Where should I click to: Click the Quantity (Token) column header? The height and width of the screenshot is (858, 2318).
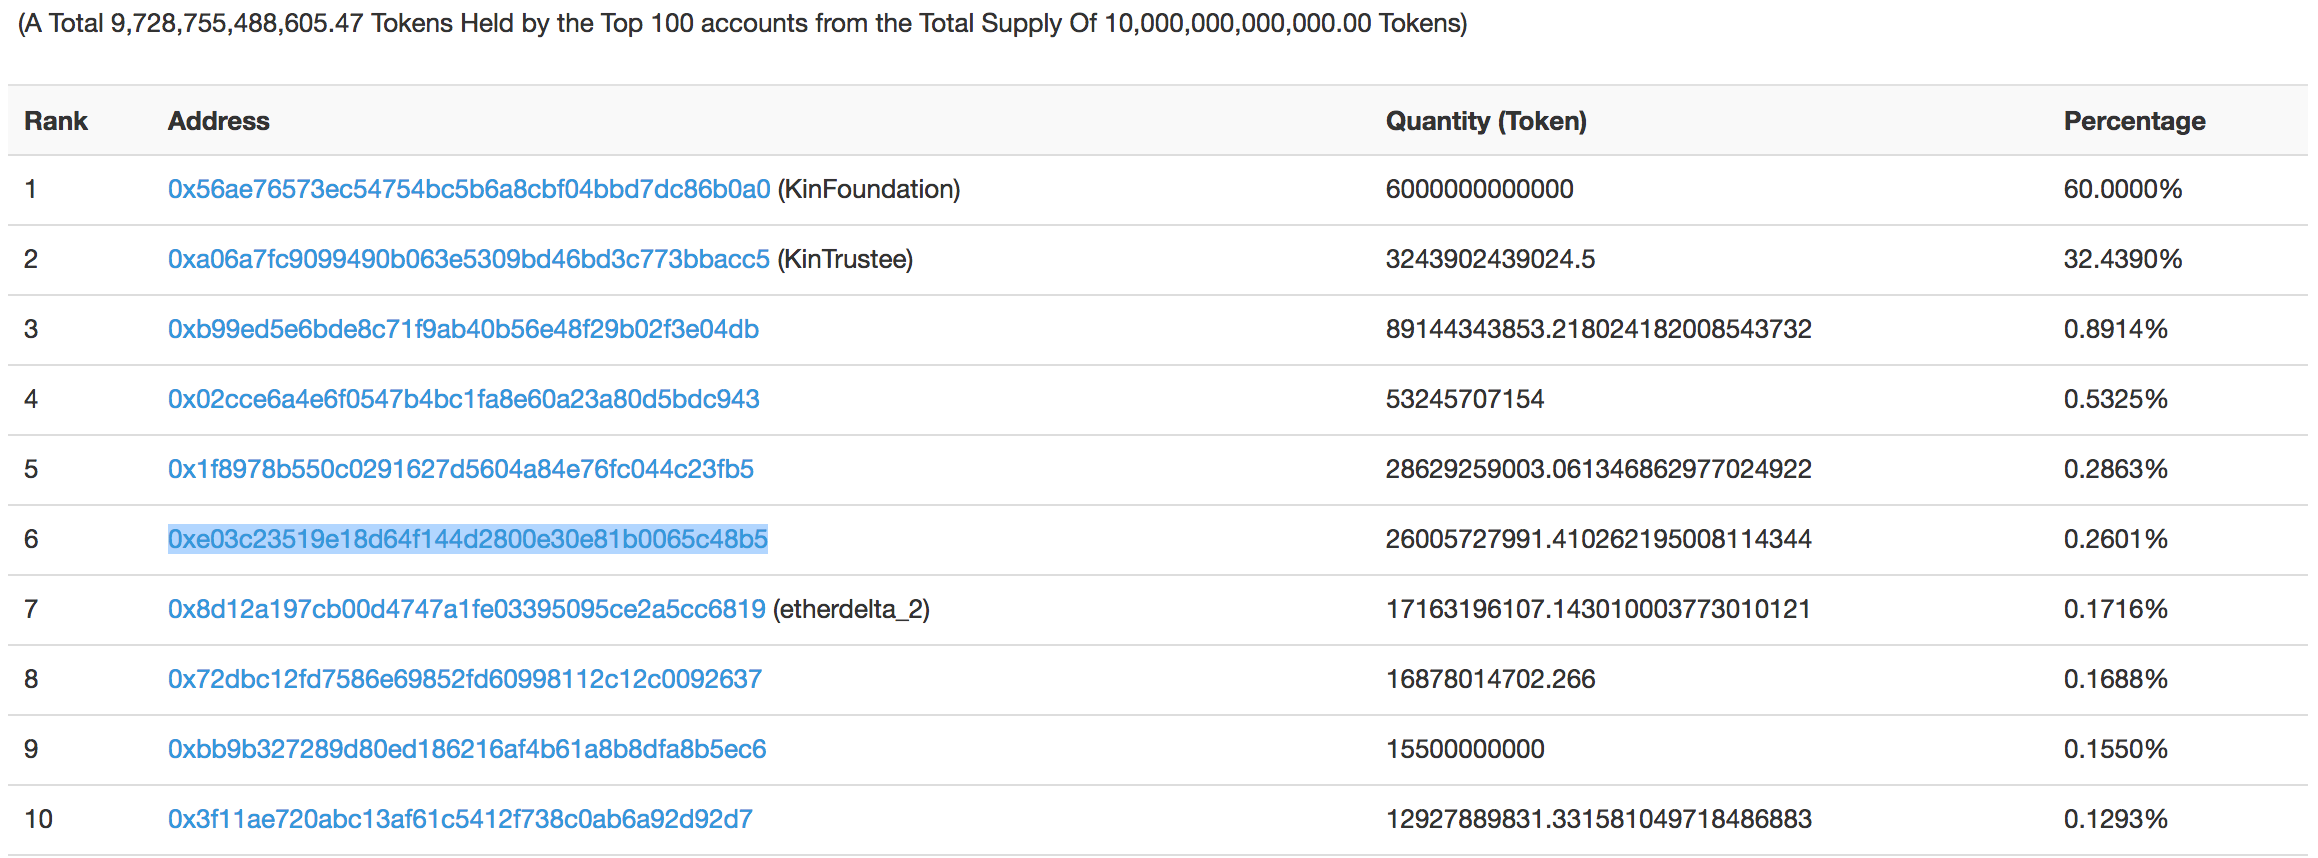1486,121
